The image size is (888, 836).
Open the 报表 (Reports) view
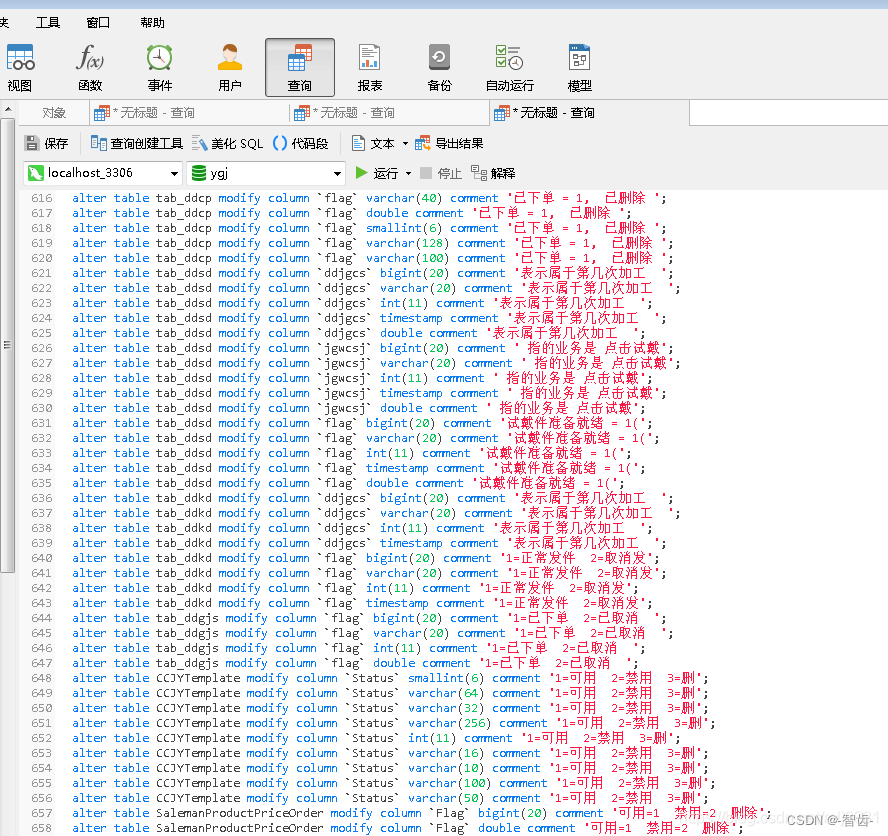370,66
